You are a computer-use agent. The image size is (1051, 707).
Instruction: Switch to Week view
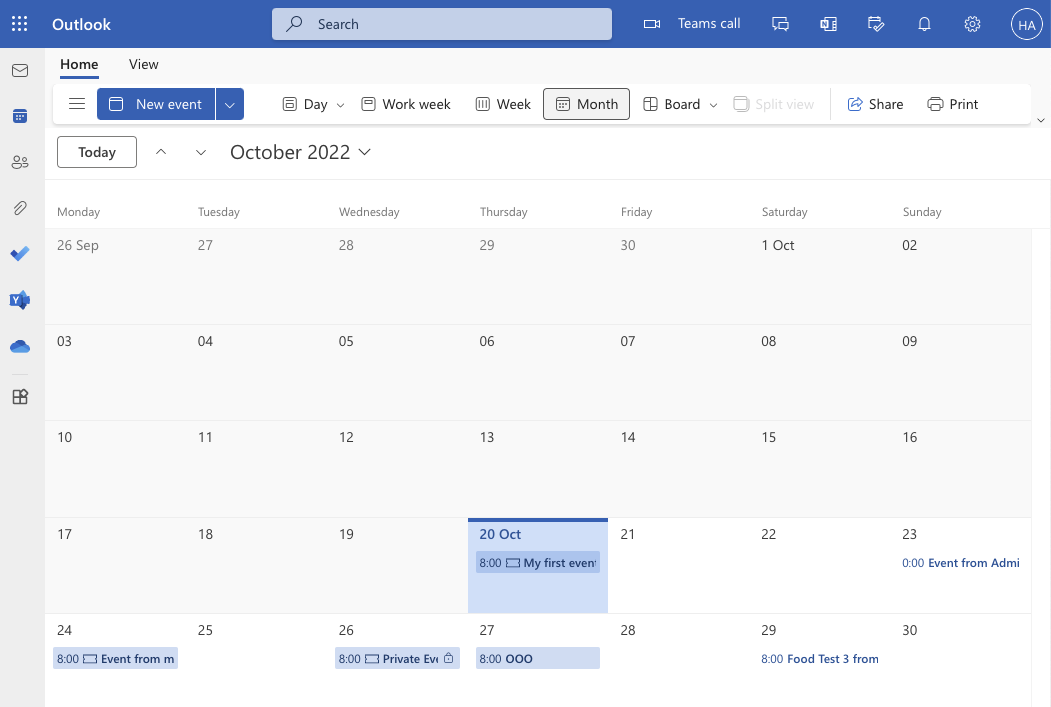[x=503, y=104]
